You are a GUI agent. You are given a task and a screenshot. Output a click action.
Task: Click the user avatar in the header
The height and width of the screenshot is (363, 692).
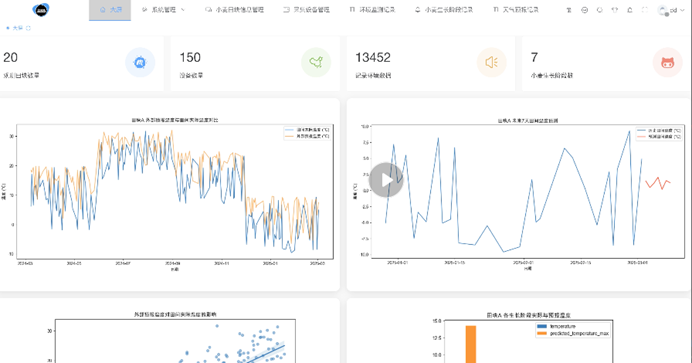tap(662, 10)
